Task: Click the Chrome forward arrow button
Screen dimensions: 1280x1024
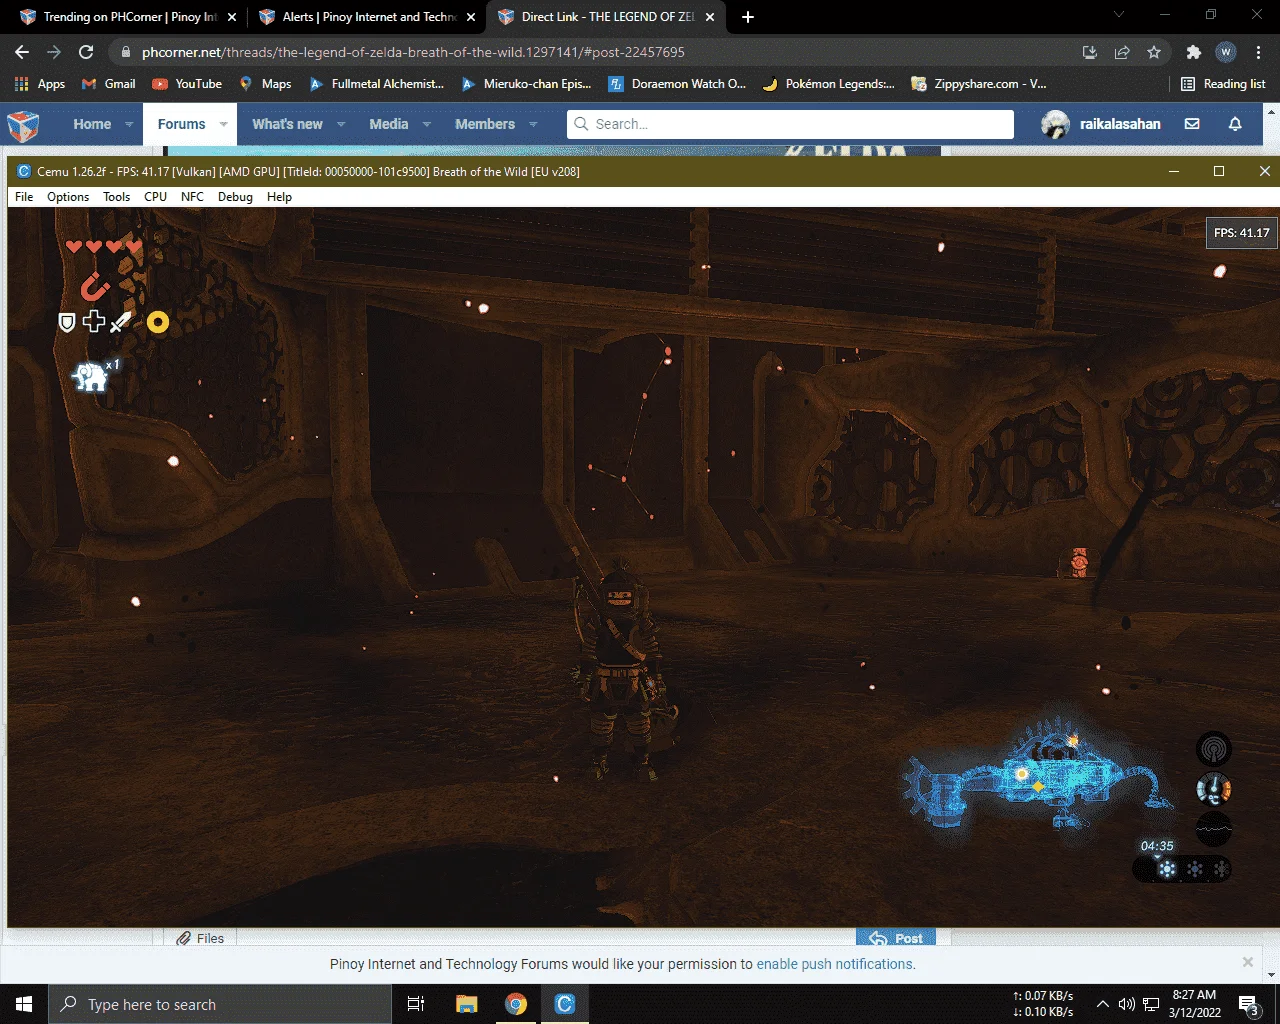Action: [x=54, y=52]
